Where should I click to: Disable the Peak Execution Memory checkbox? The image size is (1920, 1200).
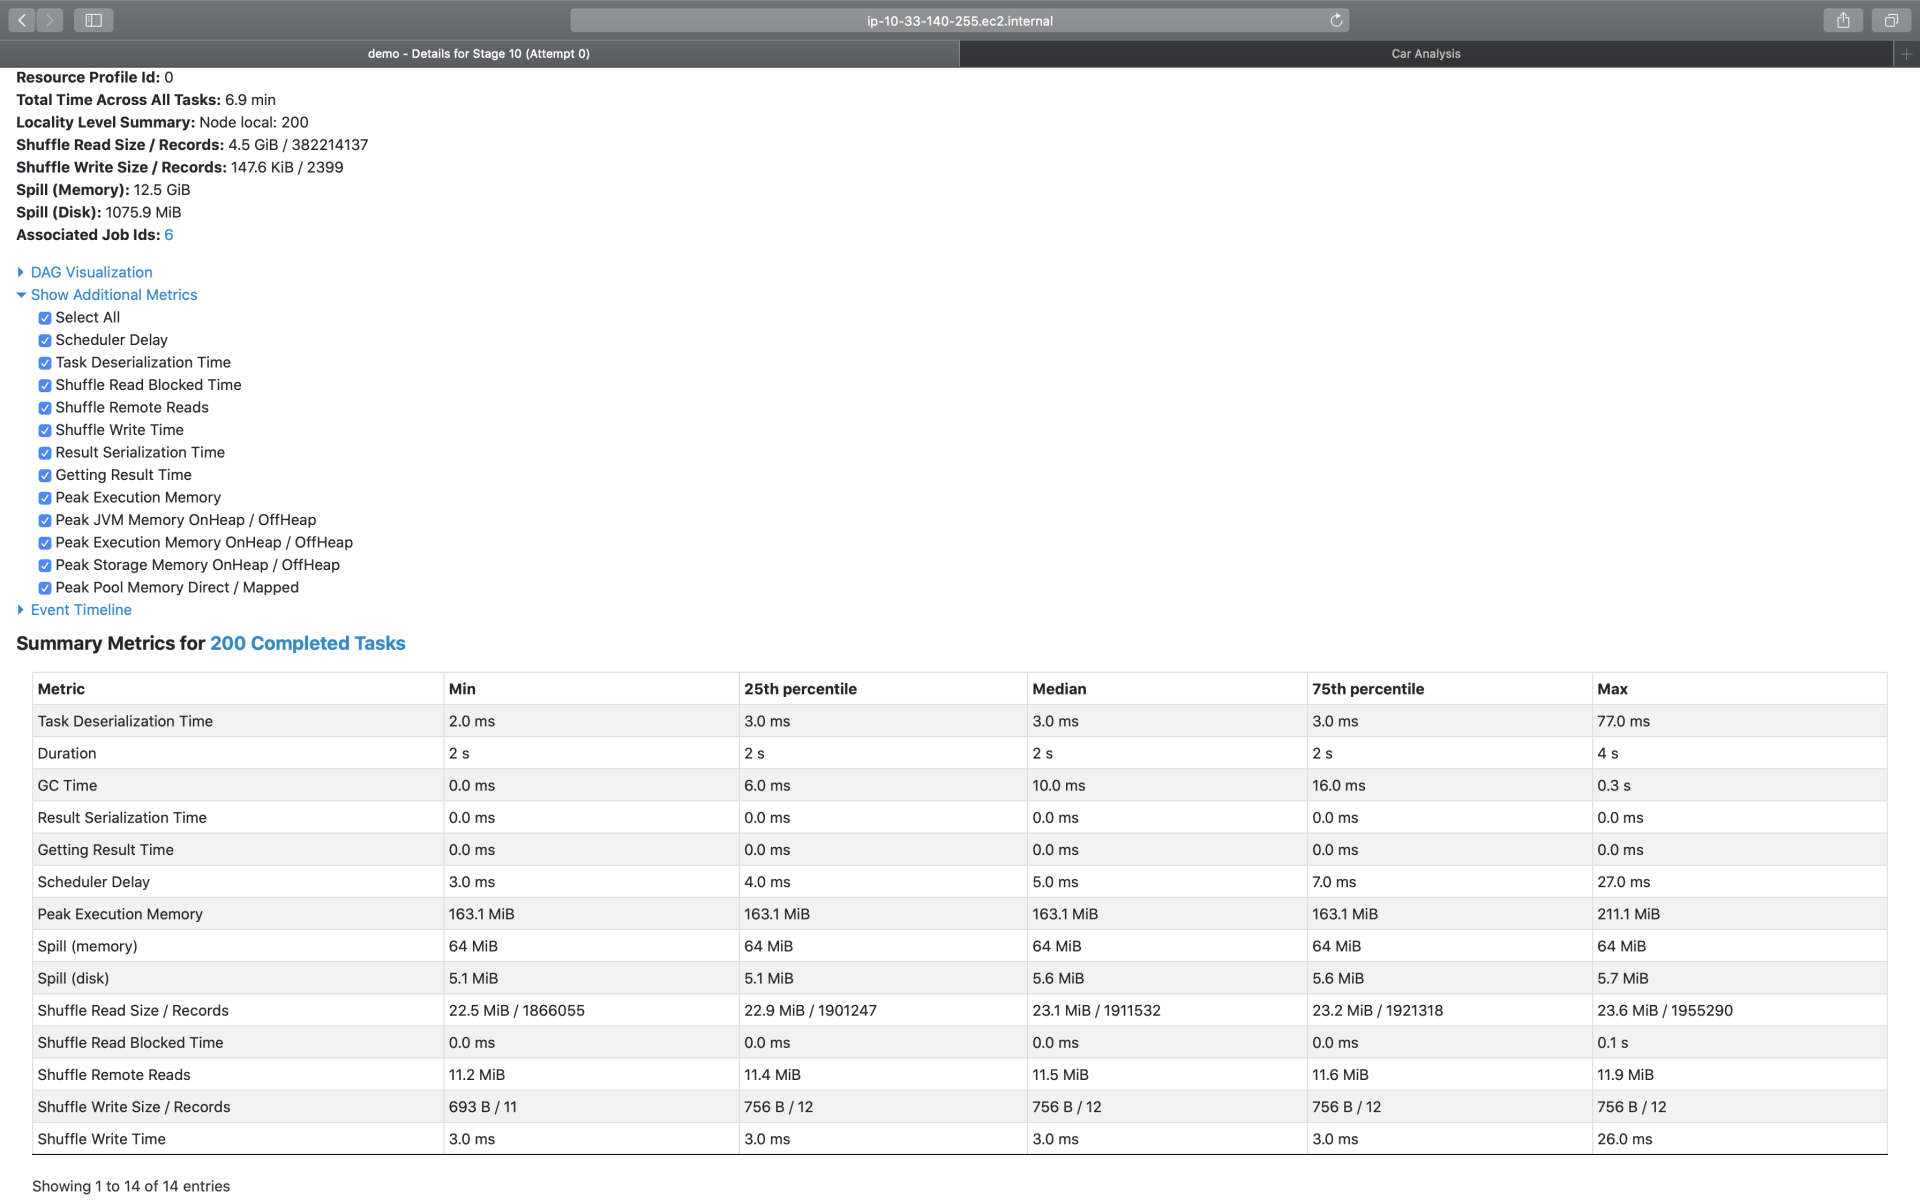(45, 498)
